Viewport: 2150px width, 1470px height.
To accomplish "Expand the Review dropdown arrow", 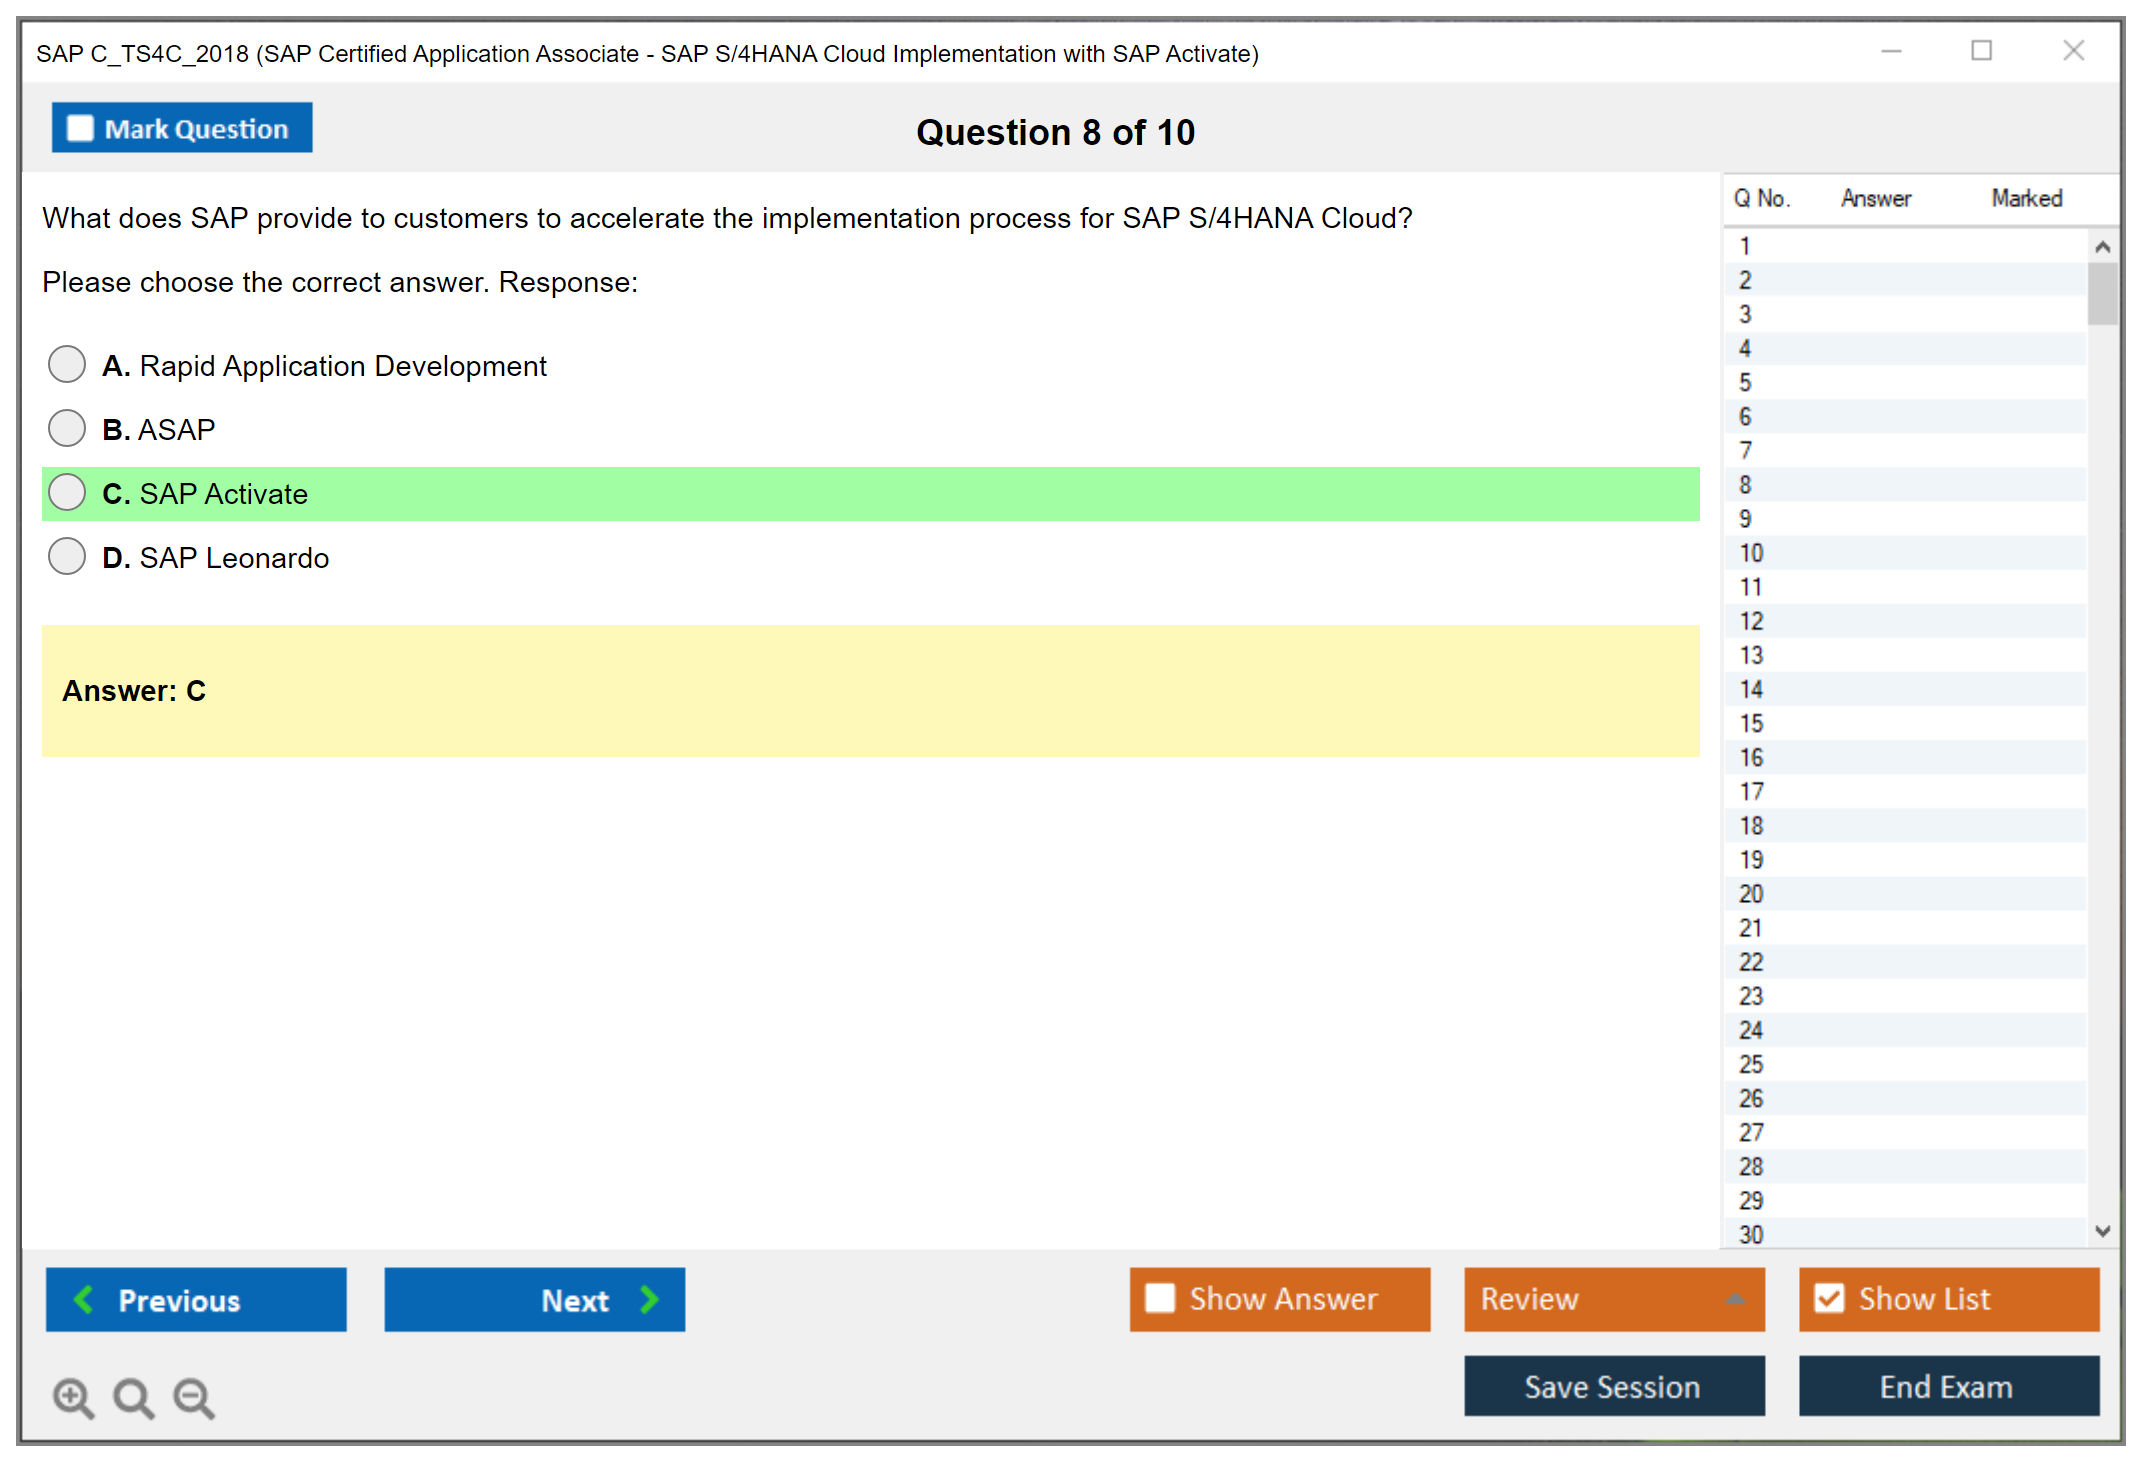I will 1735,1299.
